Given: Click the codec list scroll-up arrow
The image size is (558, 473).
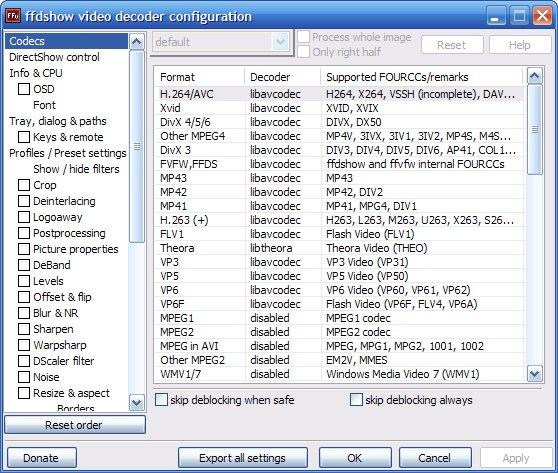Looking at the screenshot, I should point(535,75).
